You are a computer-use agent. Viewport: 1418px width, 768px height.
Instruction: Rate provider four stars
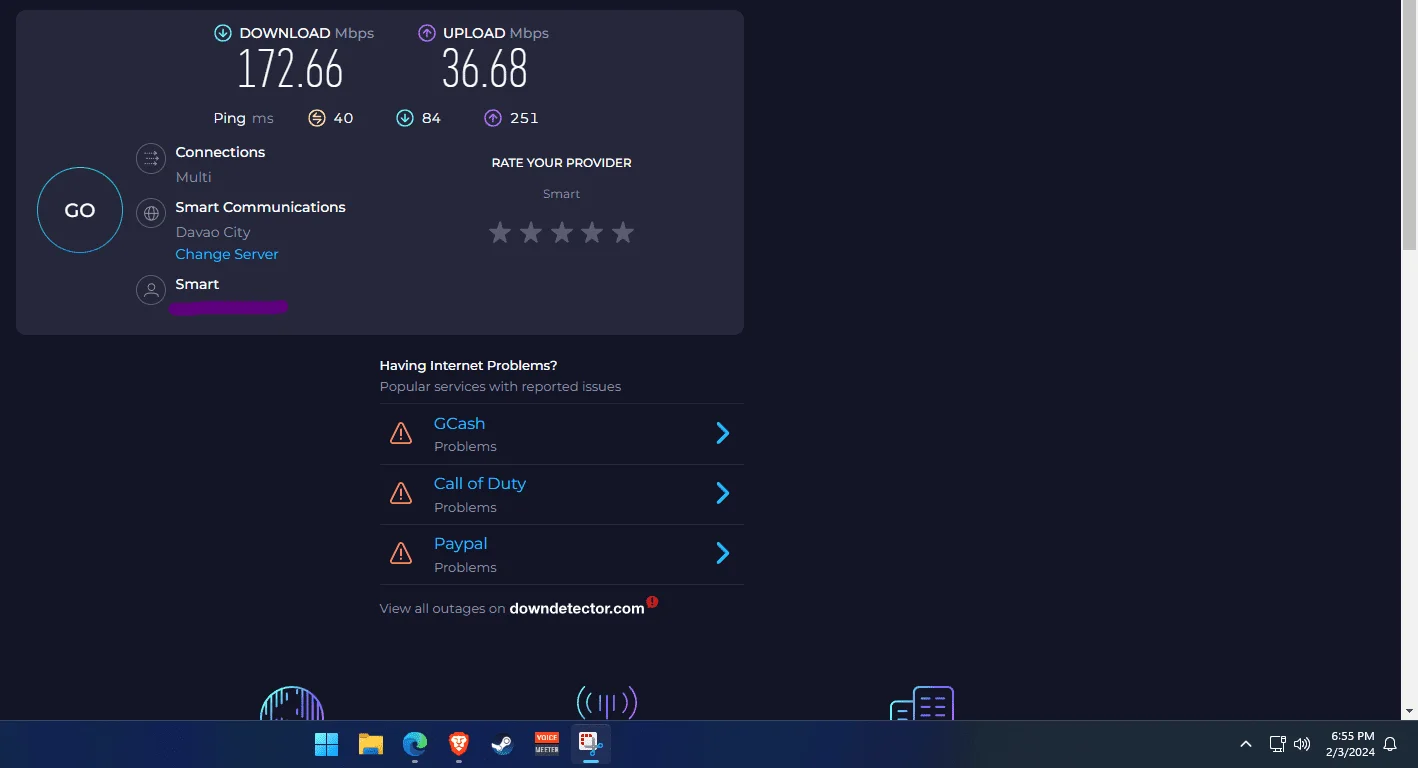click(592, 233)
